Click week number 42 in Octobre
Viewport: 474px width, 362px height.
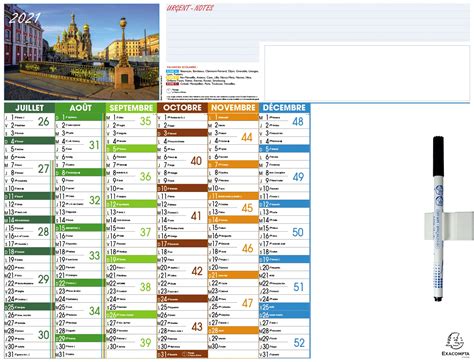[x=197, y=271]
